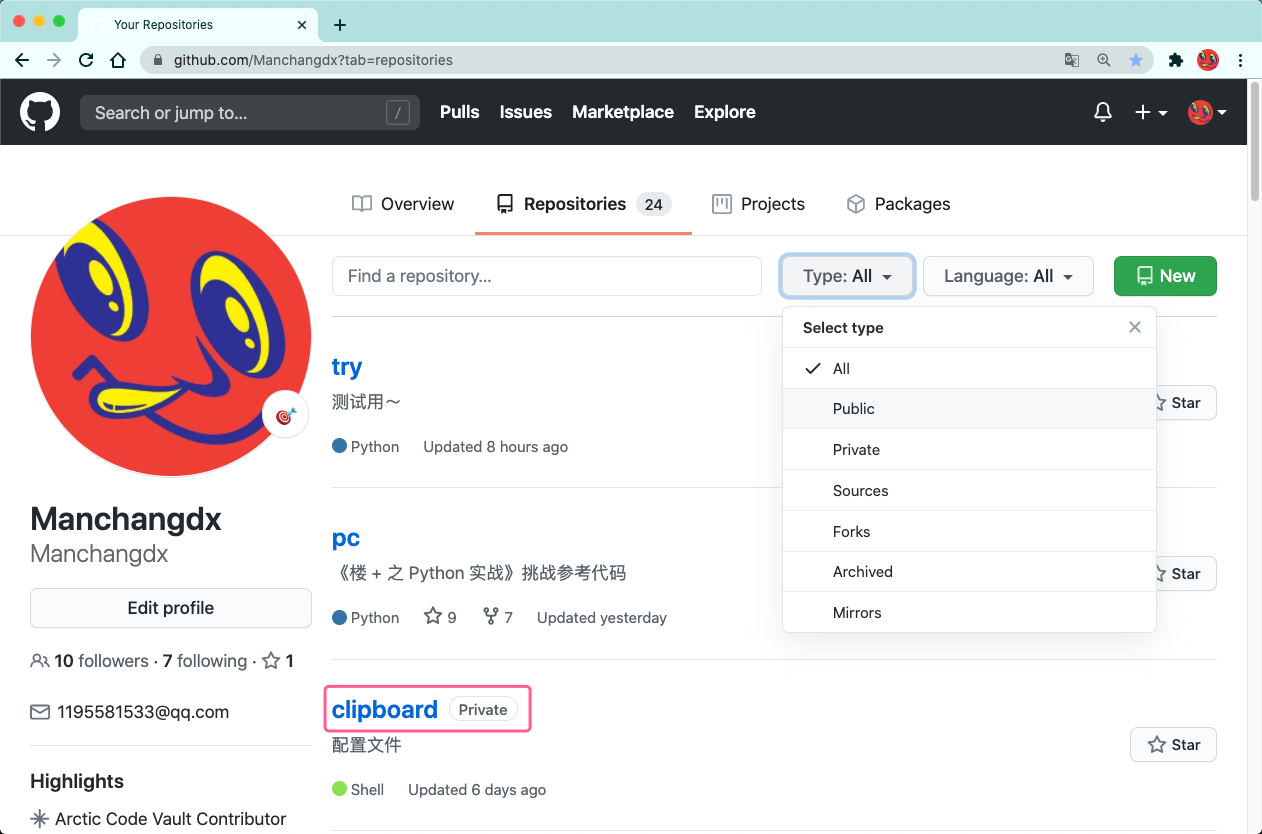The height and width of the screenshot is (834, 1262).
Task: Select All in the type list
Action: tap(969, 368)
